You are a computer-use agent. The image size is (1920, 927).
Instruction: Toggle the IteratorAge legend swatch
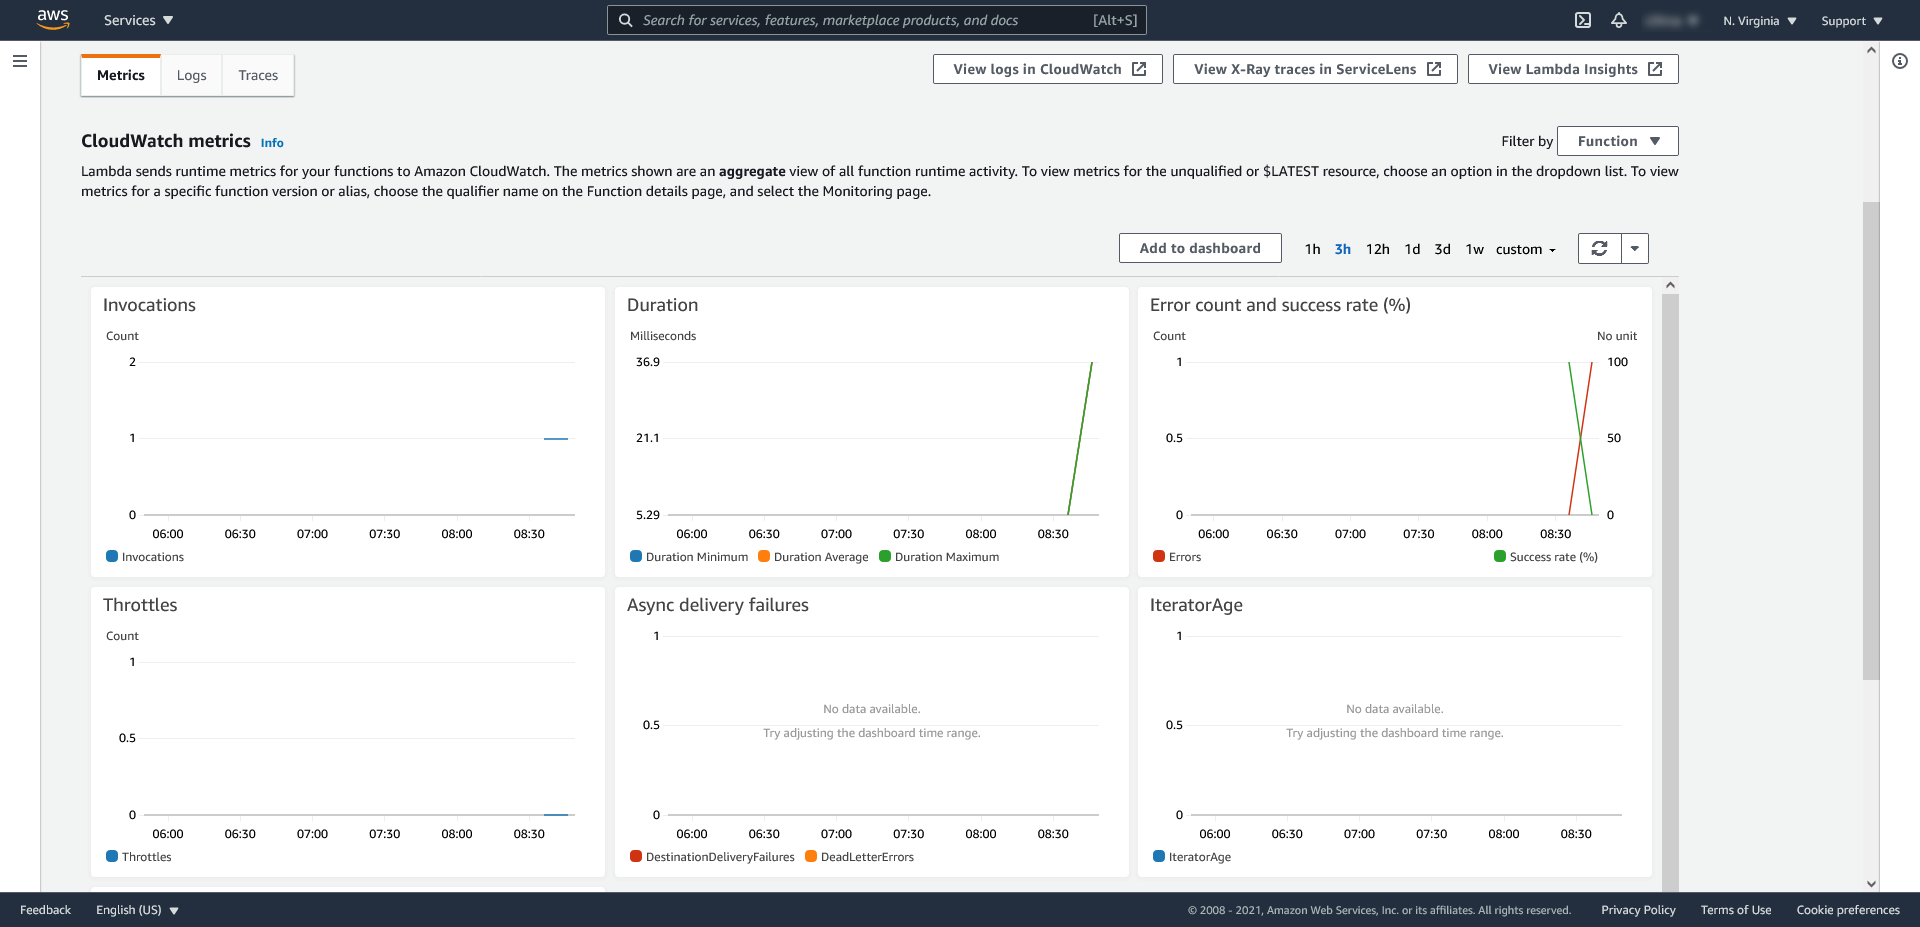point(1159,856)
